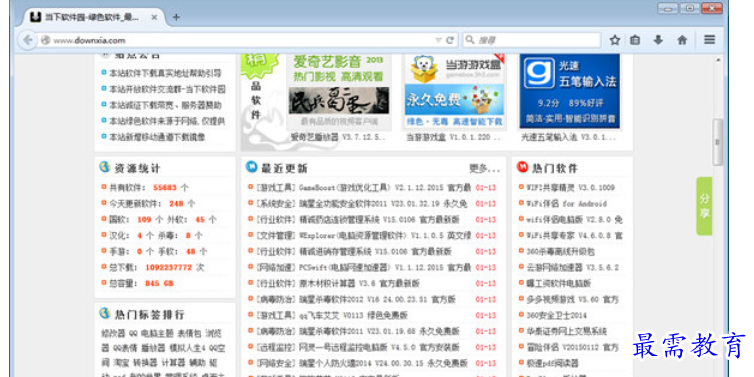Go back using the browser back arrow
This screenshot has height=377, width=754.
point(28,40)
